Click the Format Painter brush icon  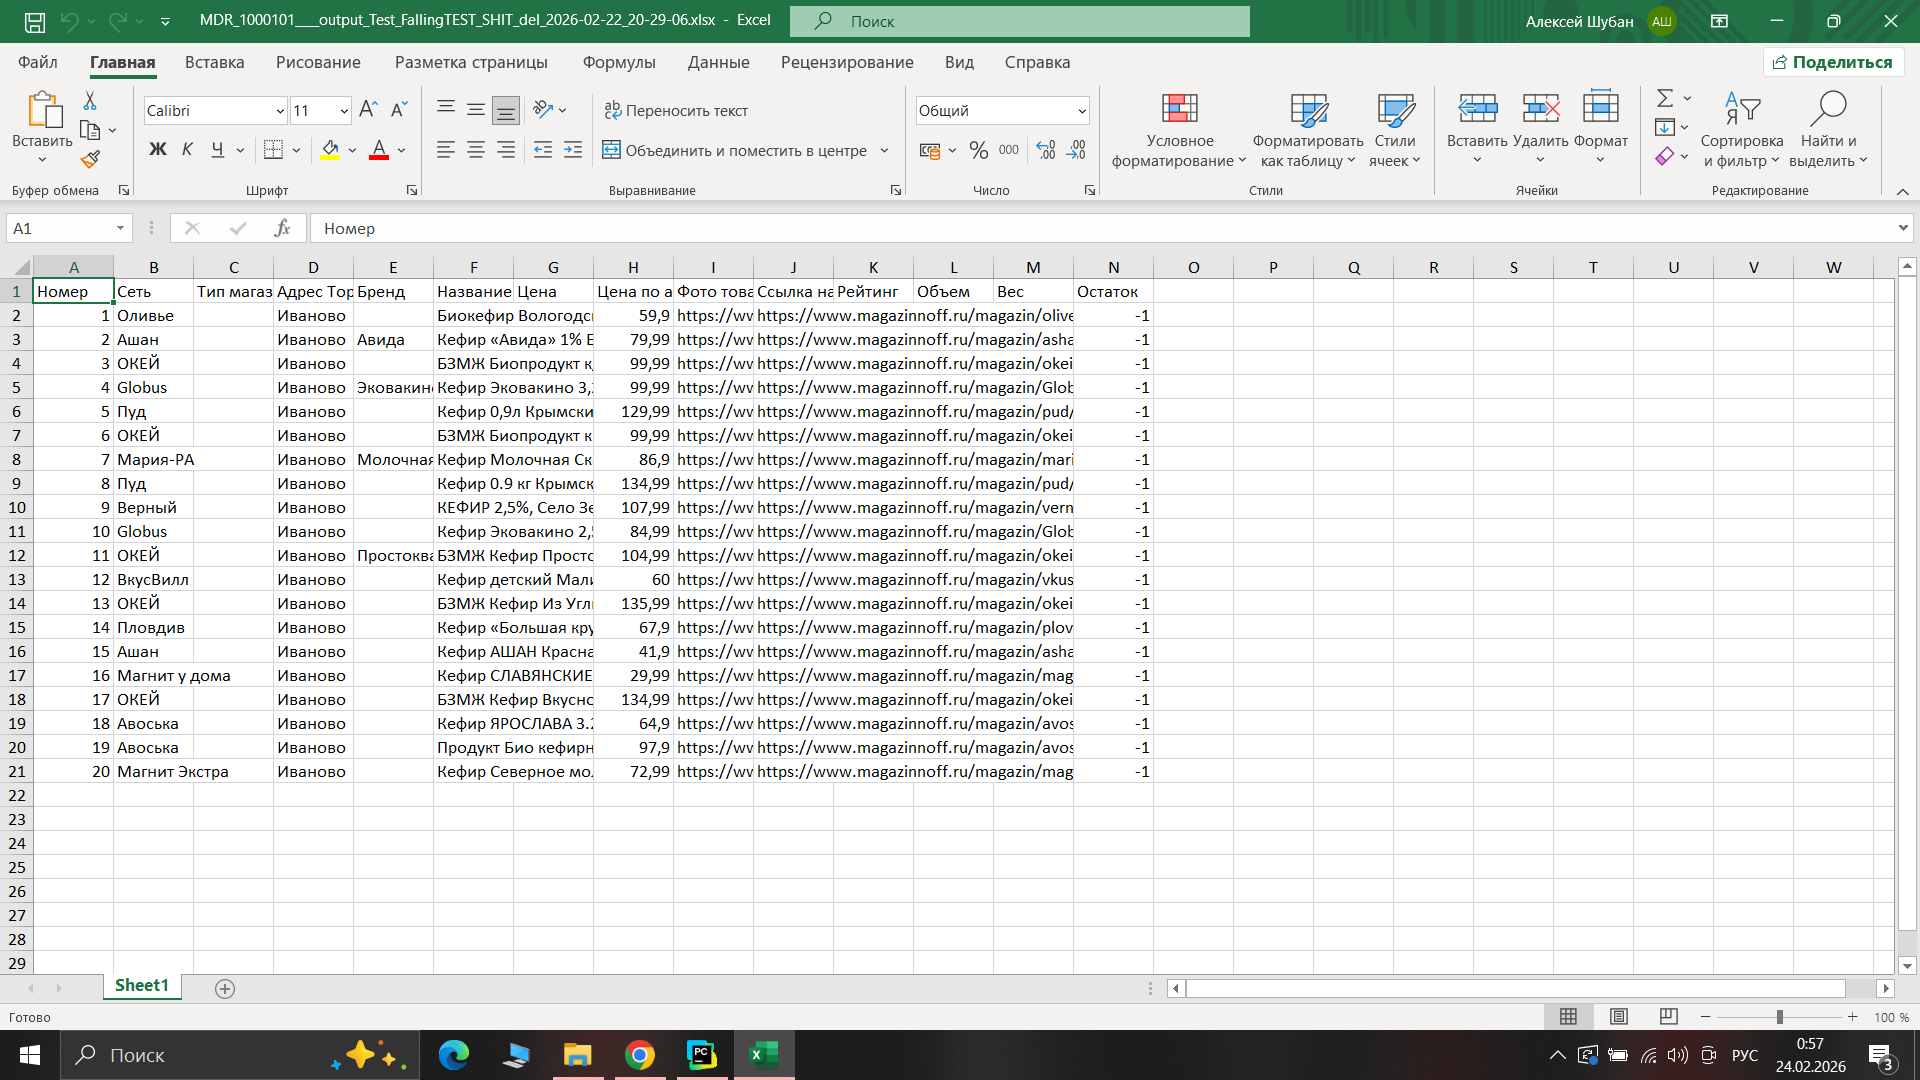[x=90, y=159]
